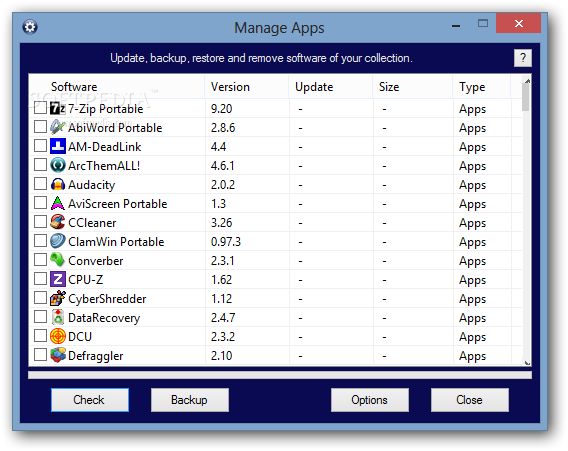Click the ClamWin Portable icon
Viewport: 568px width, 451px height.
pos(57,241)
